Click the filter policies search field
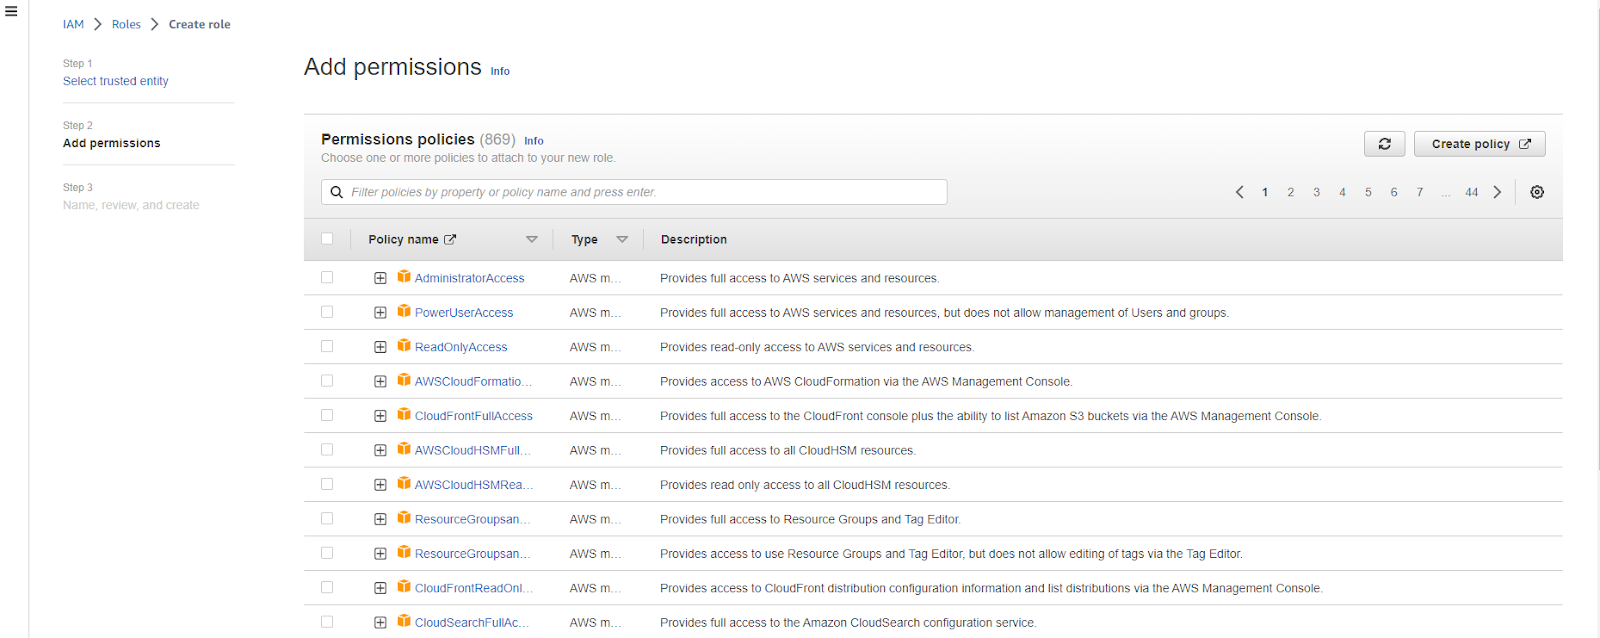1600x638 pixels. (640, 192)
